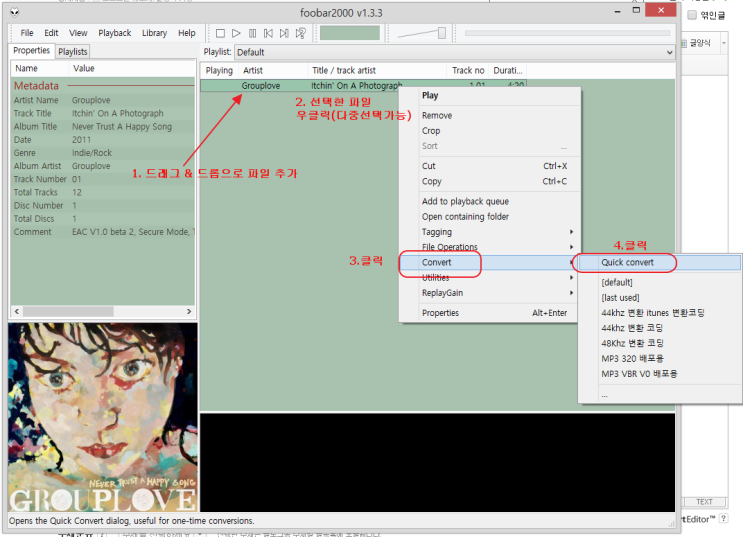Click the TEXT button in background editor
743x537 pixels.
704,502
